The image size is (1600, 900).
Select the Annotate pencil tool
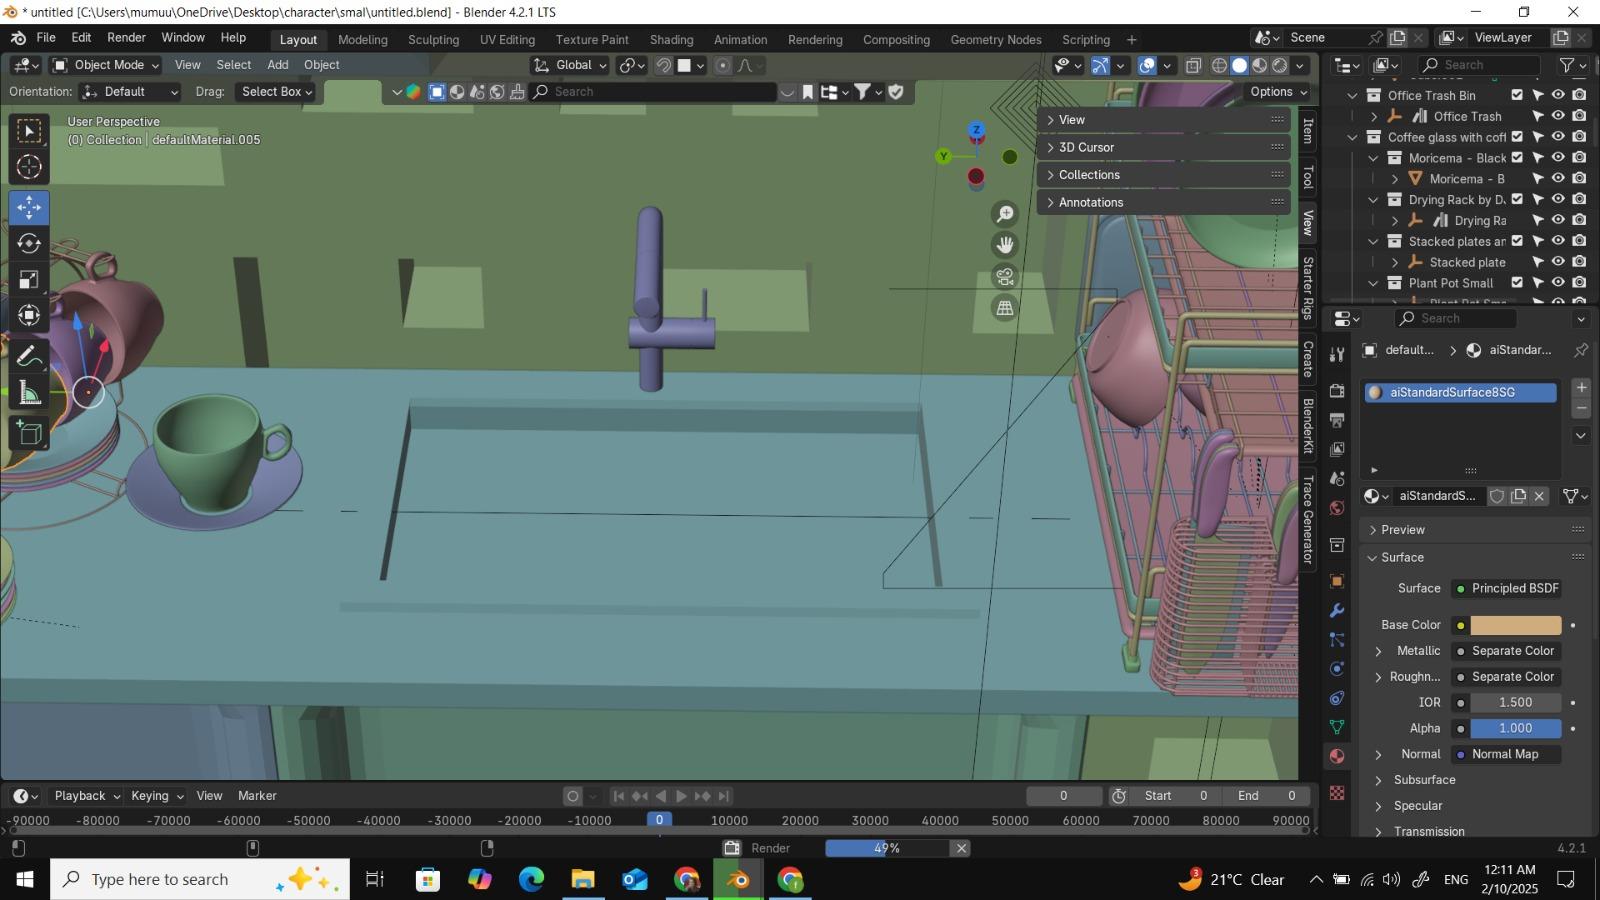click(x=29, y=357)
